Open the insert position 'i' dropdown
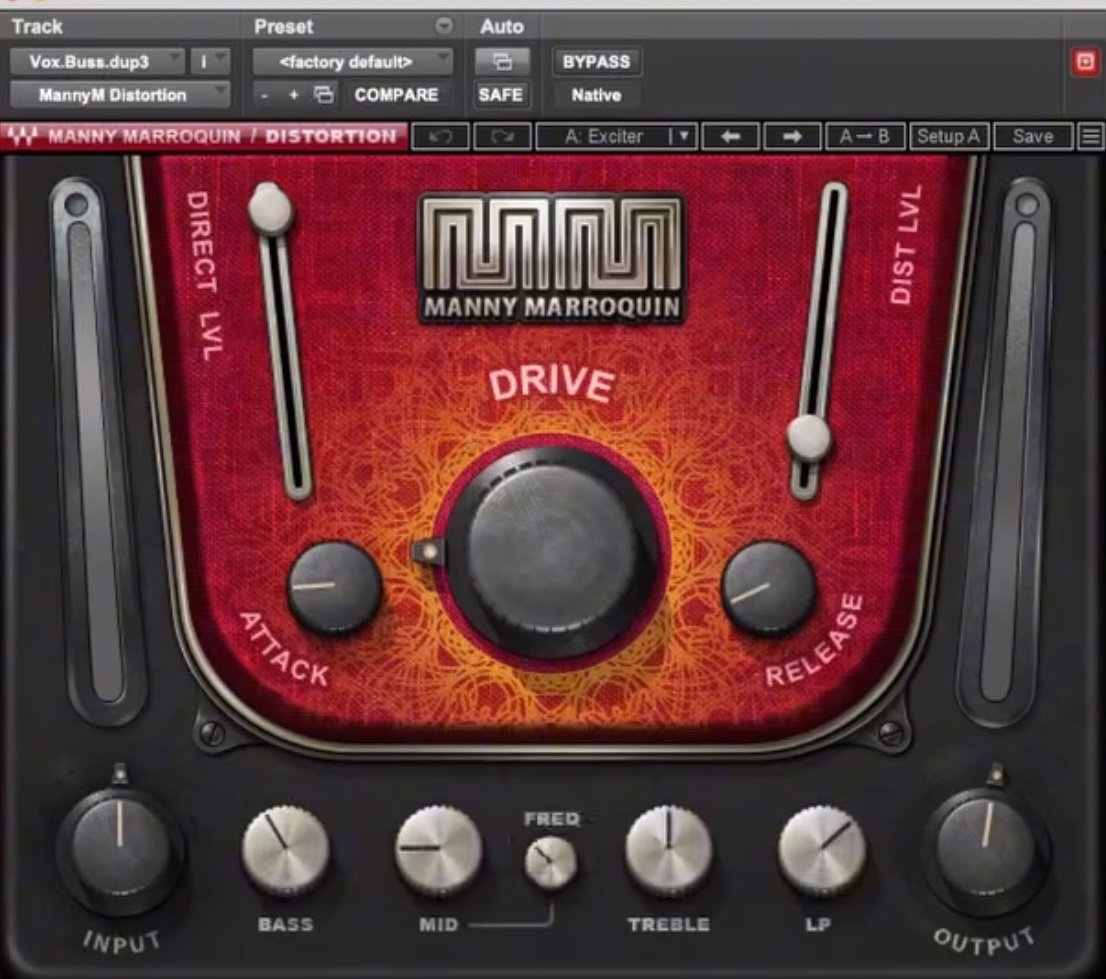The image size is (1106, 979). [210, 62]
